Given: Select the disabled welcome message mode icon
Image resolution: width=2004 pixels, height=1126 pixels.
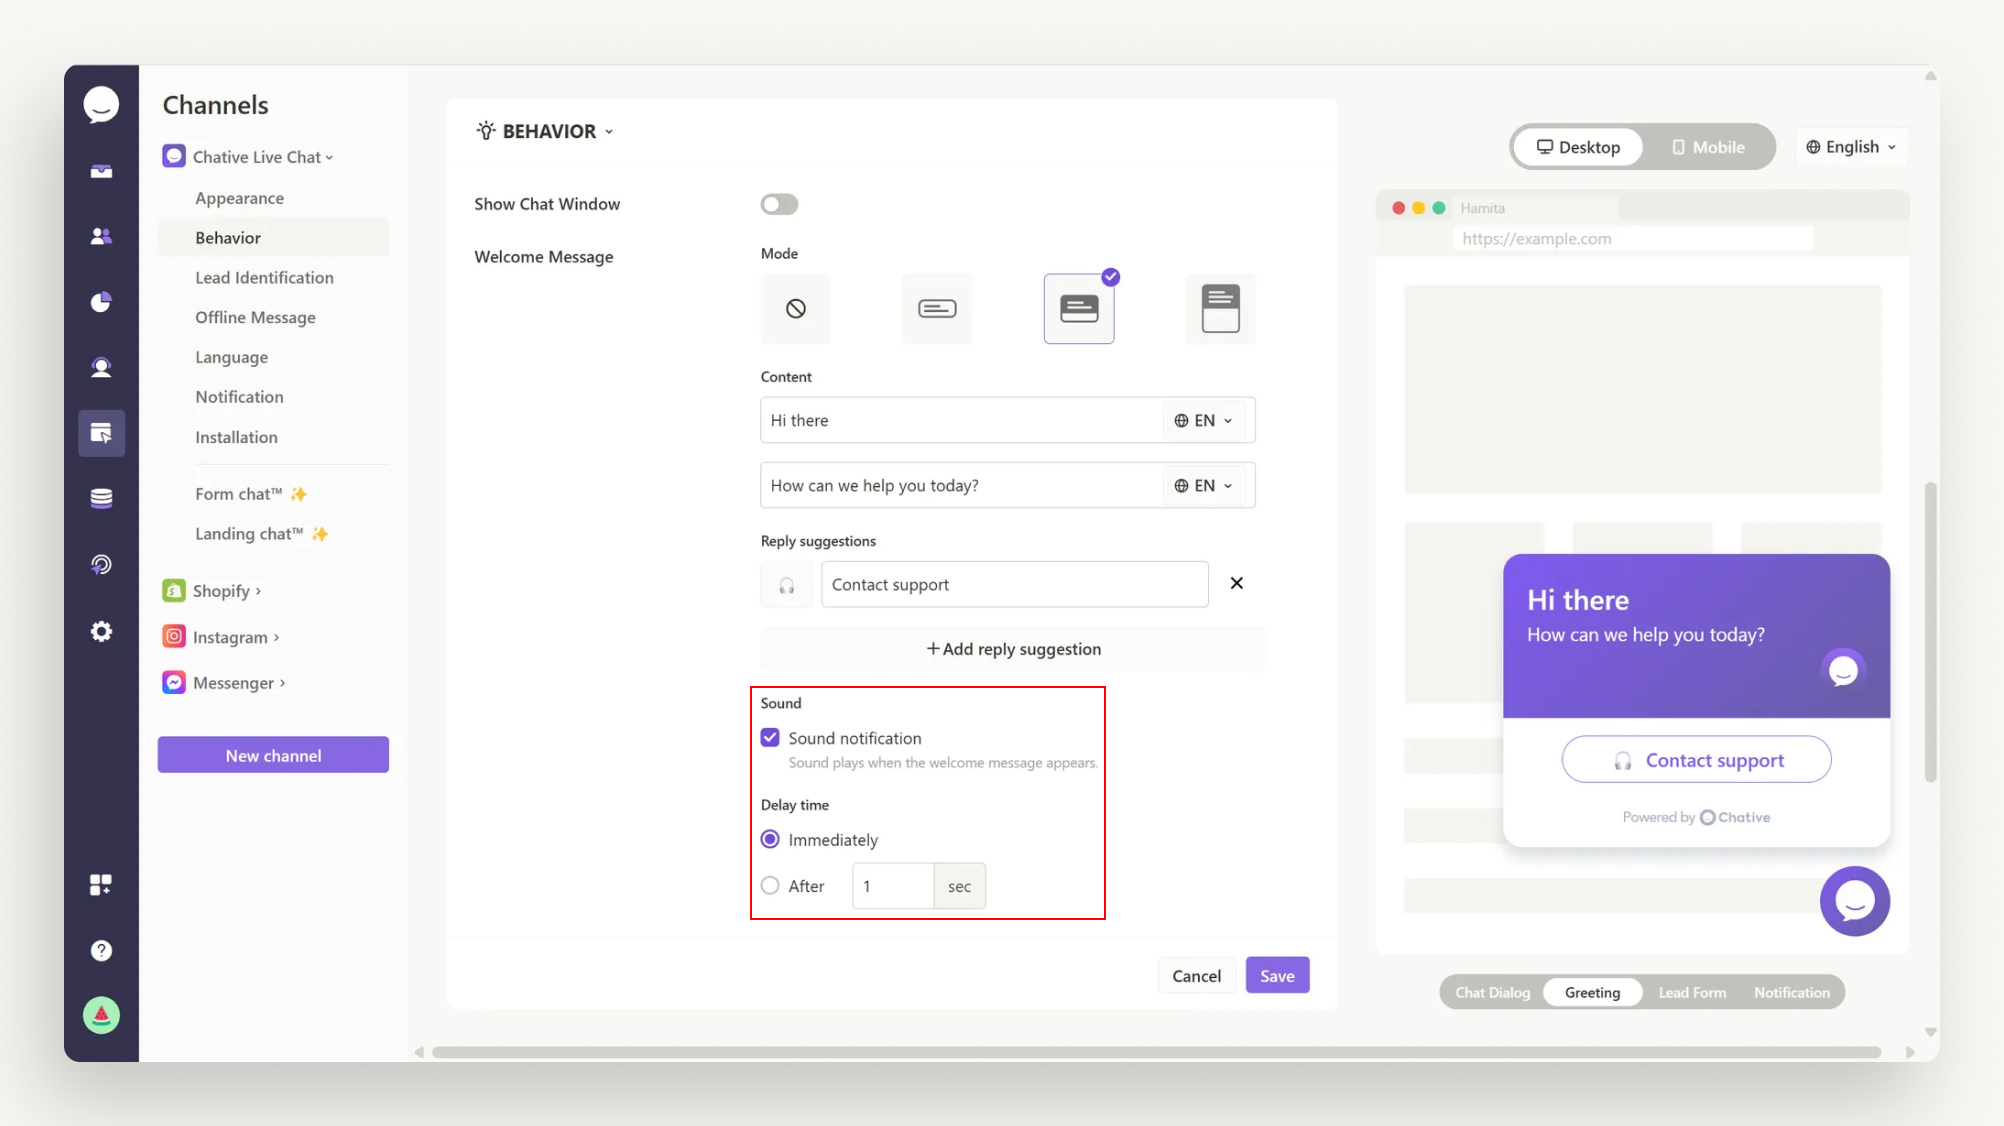Looking at the screenshot, I should click(796, 309).
